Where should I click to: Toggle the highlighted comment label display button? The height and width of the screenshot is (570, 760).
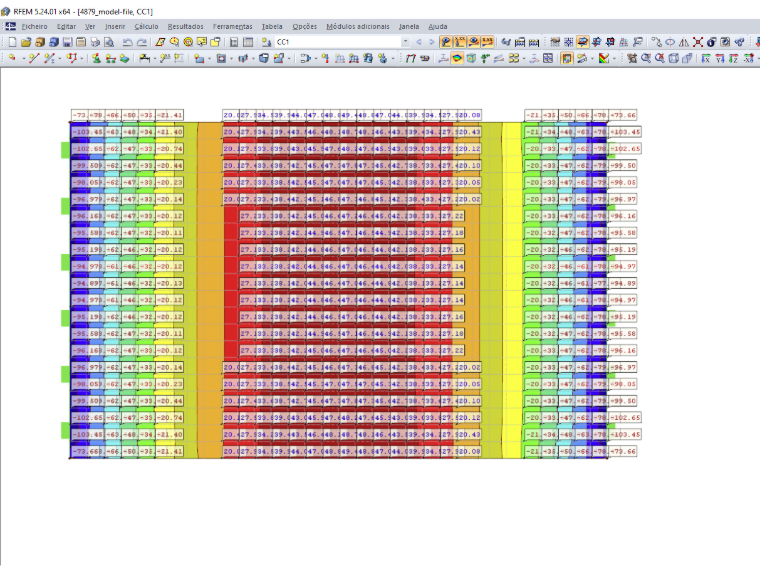(x=583, y=42)
